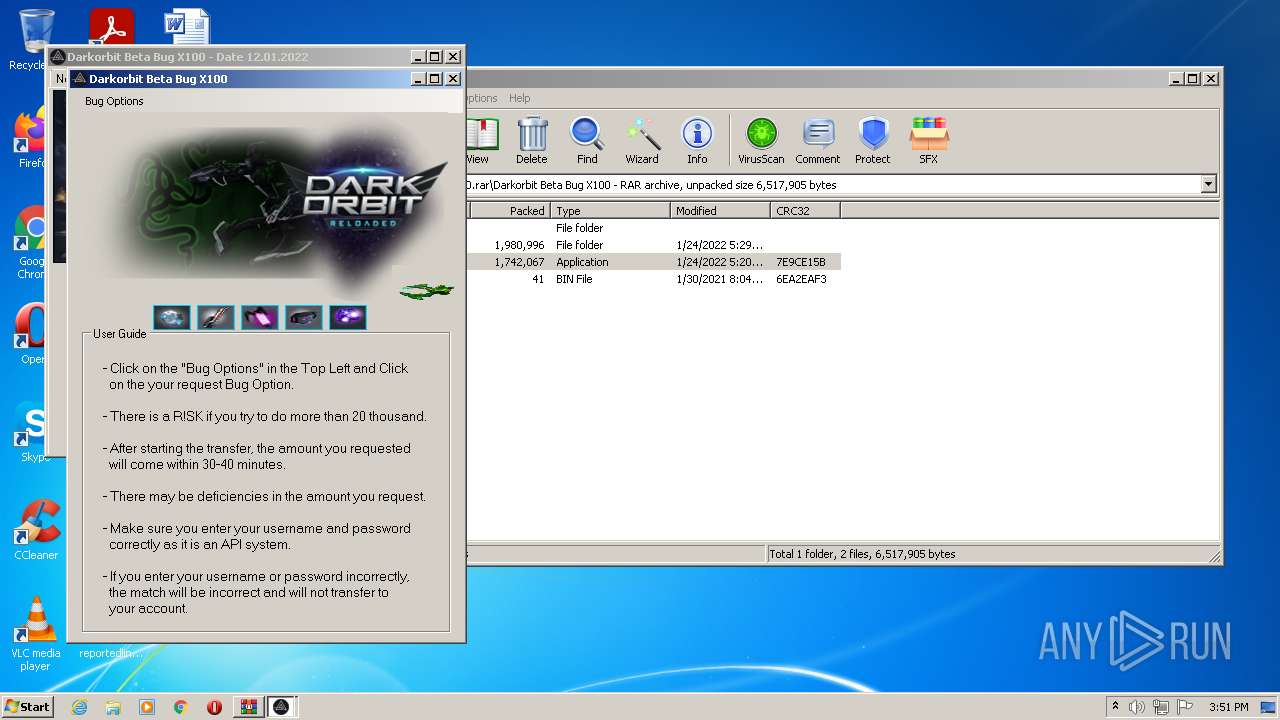Screen dimensions: 1280x720
Task: Click the Action Center flag tray icon
Action: click(x=1185, y=707)
